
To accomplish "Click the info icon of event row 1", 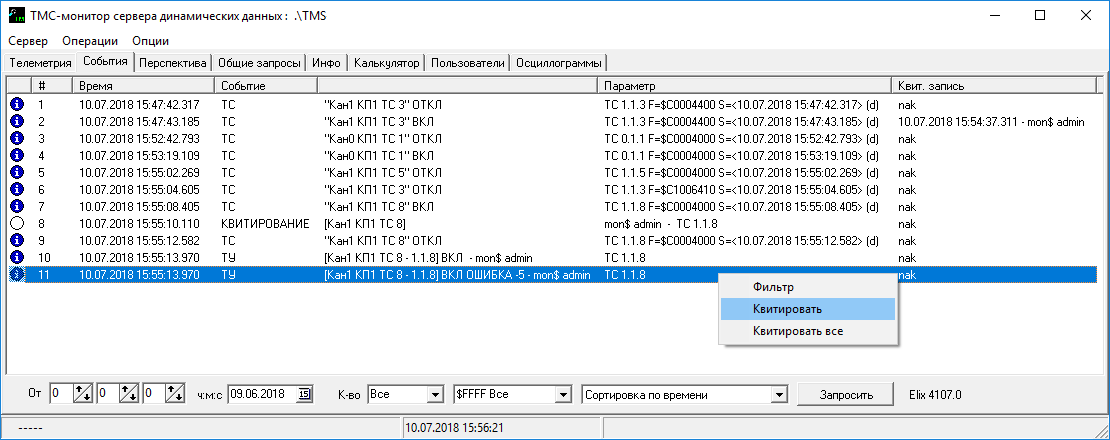I will pos(16,104).
